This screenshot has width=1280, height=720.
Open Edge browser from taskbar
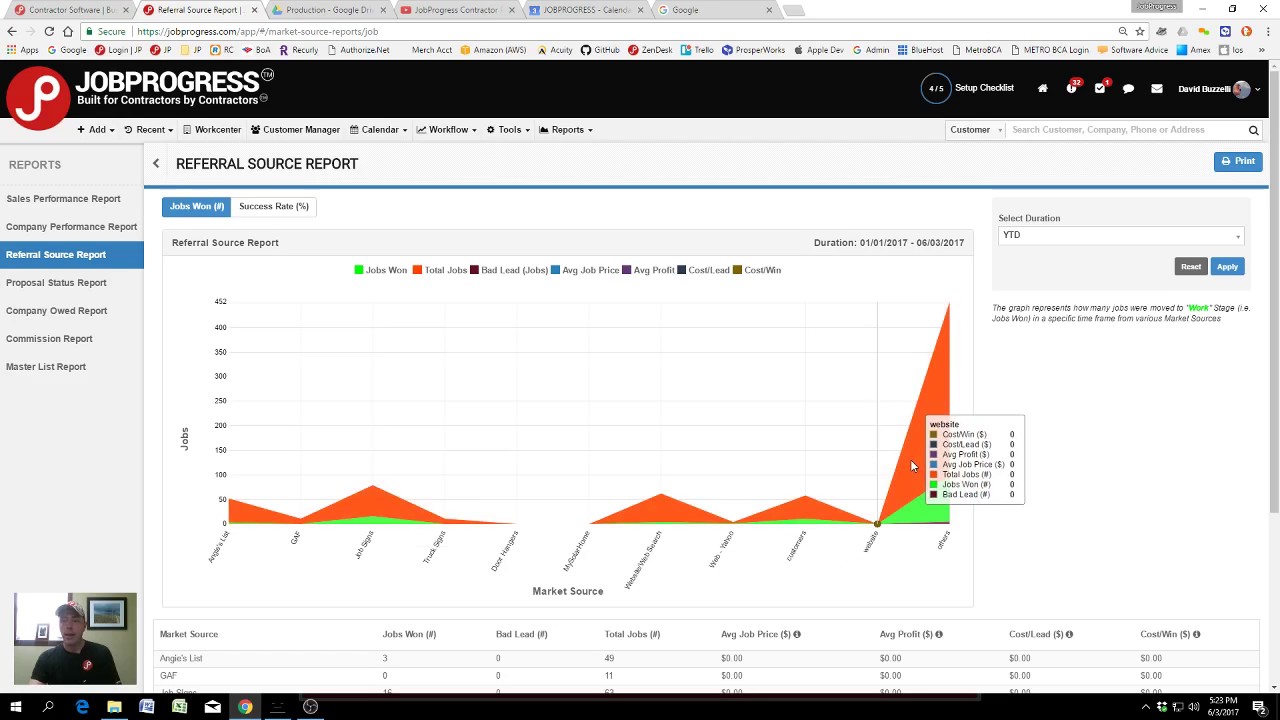click(82, 707)
